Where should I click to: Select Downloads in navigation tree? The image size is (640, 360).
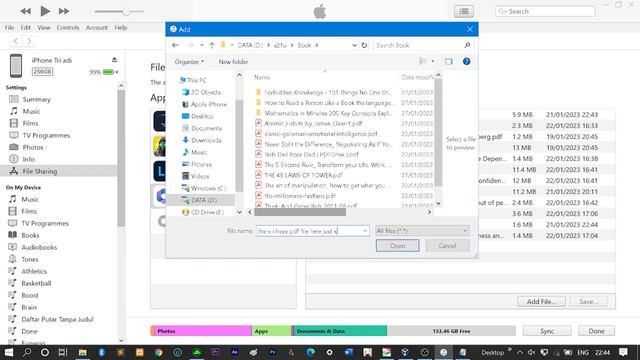[x=206, y=140]
